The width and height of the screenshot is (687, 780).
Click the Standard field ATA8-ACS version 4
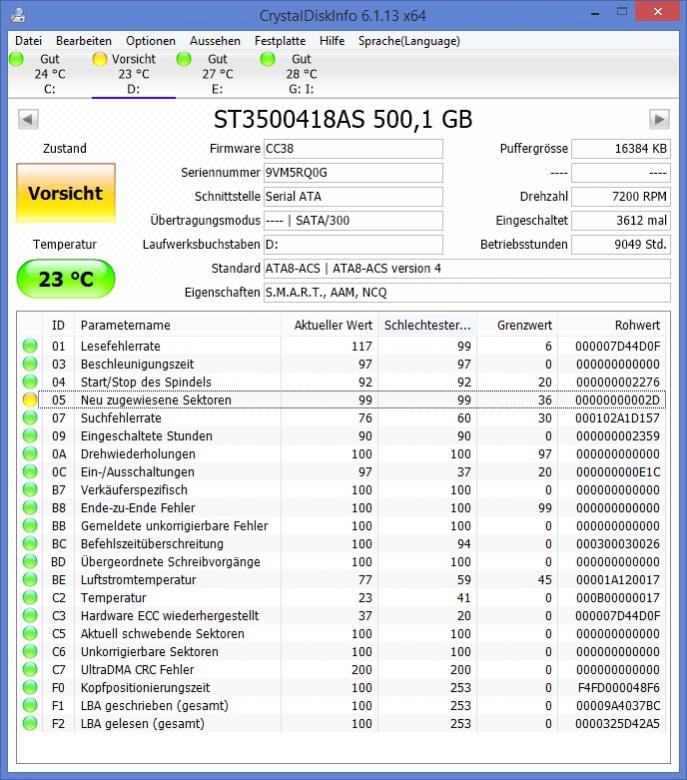467,269
